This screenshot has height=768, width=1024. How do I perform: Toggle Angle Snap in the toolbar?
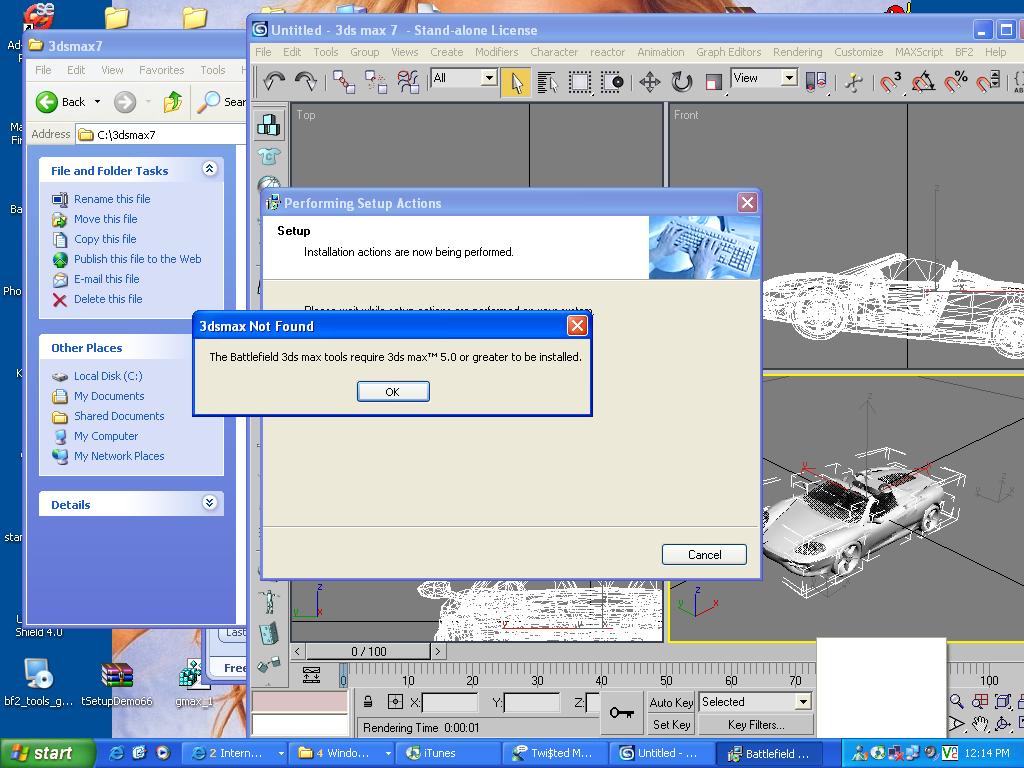point(922,82)
